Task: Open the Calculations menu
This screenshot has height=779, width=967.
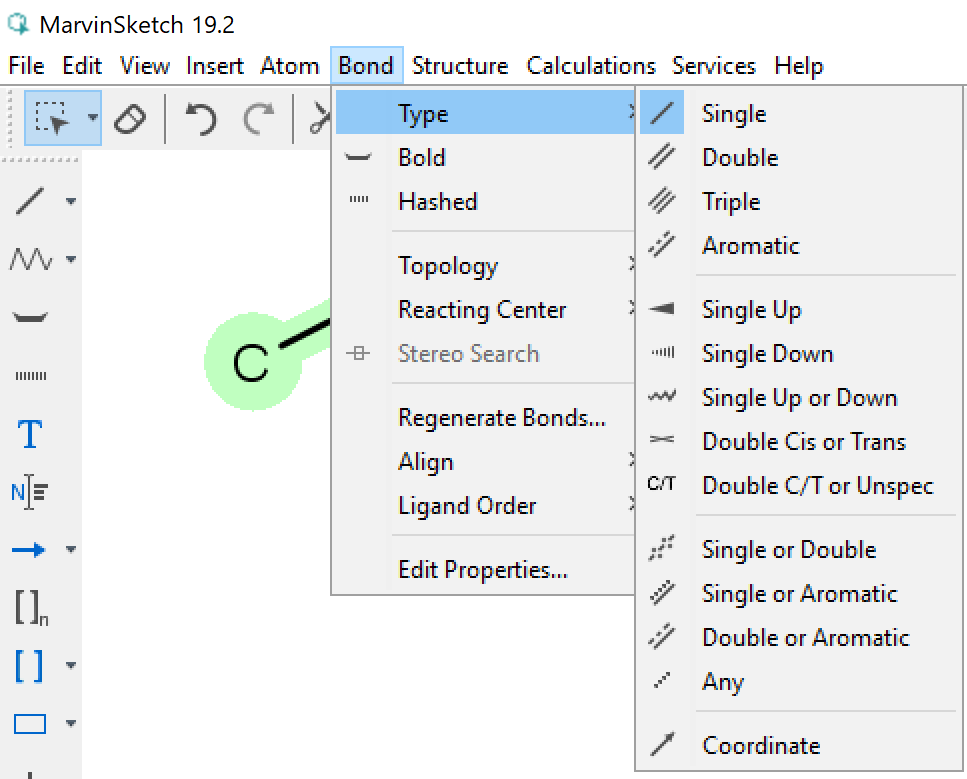Action: (x=590, y=66)
